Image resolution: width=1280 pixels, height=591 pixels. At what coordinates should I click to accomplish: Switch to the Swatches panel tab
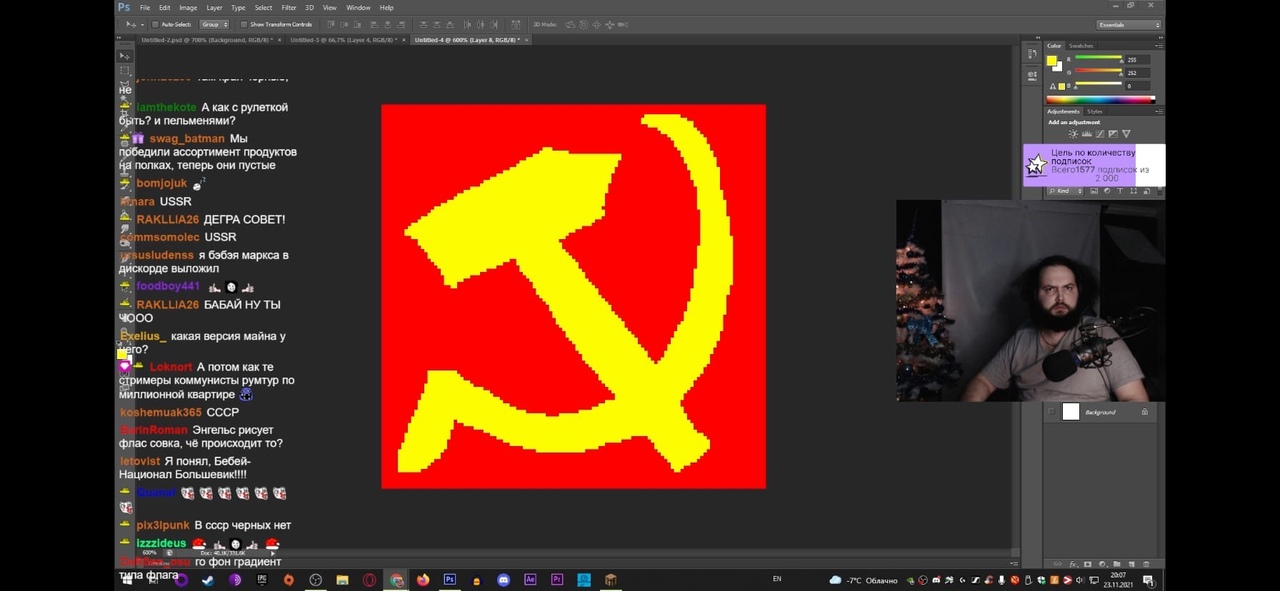[x=1081, y=46]
